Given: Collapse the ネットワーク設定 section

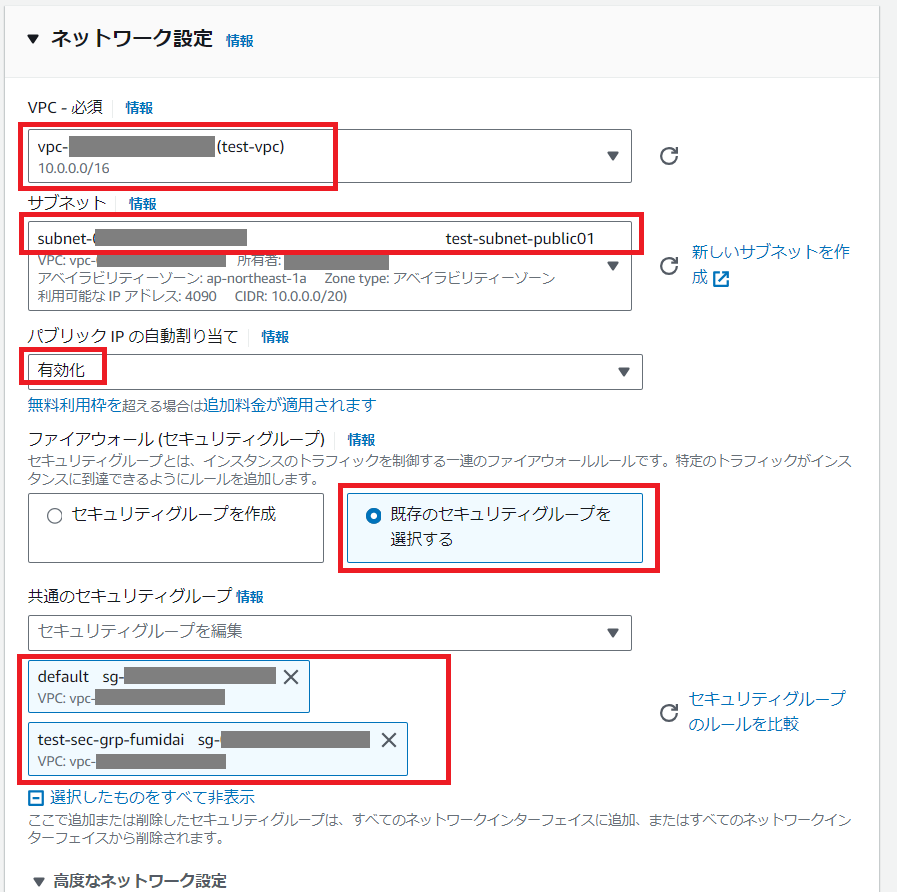Looking at the screenshot, I should point(33,39).
